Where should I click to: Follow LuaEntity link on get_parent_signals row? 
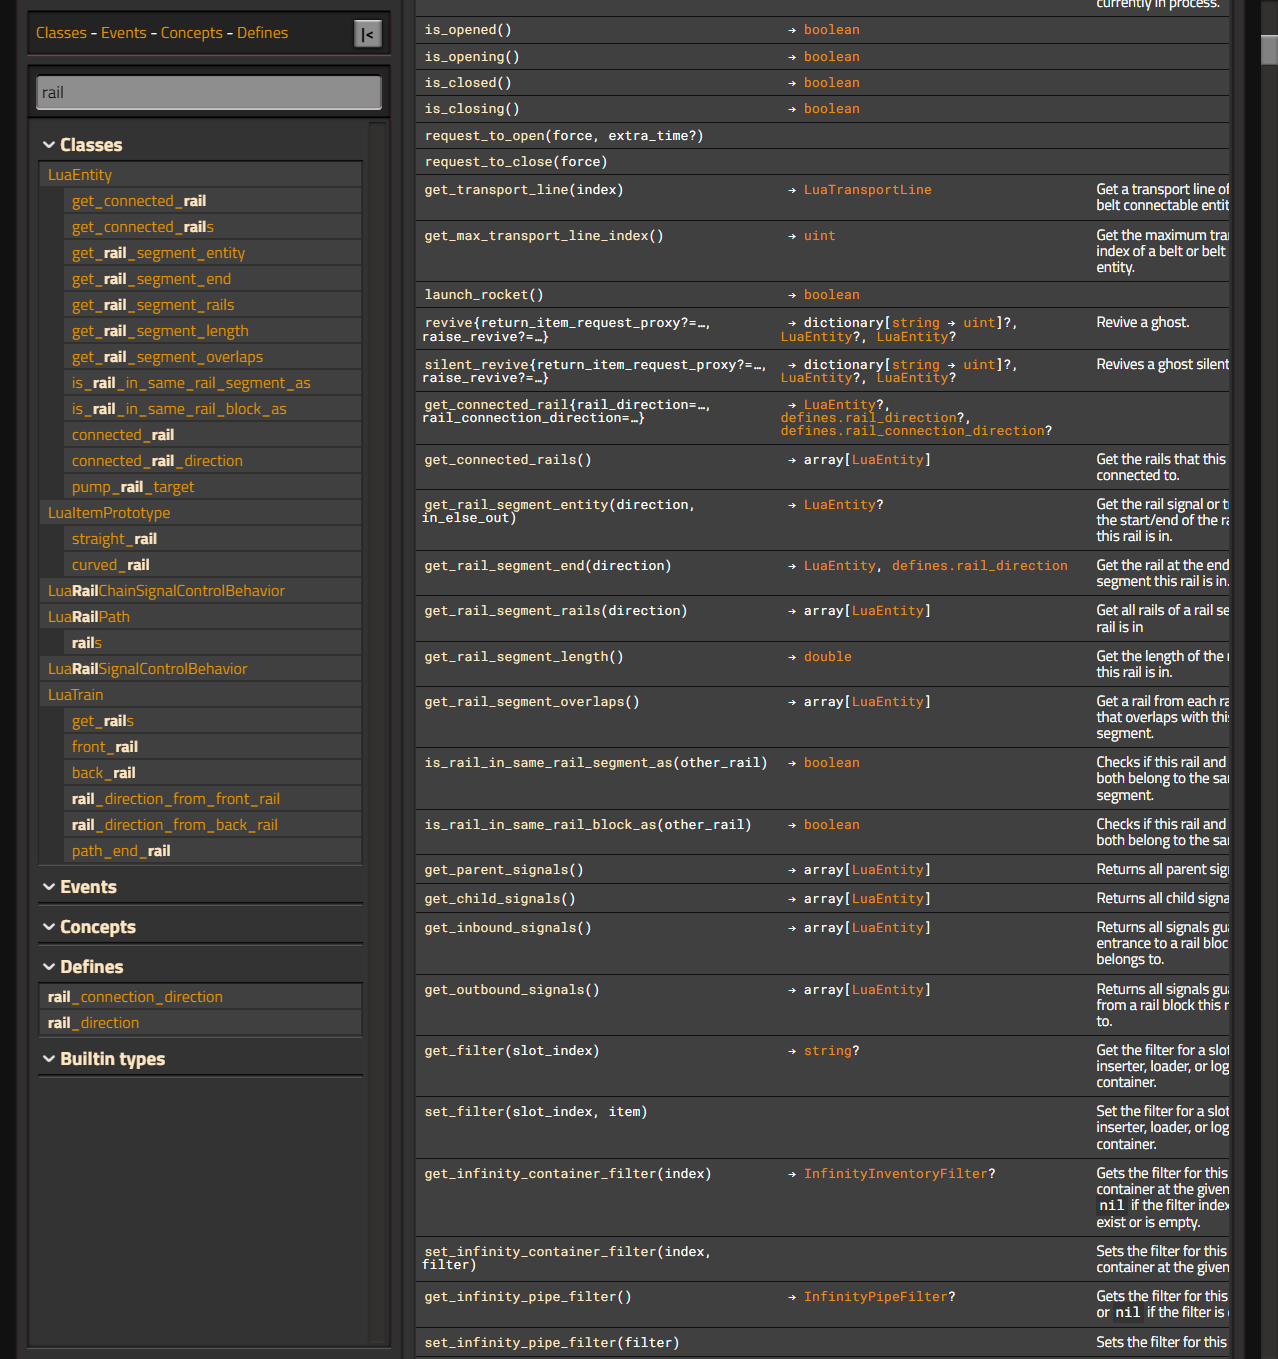888,870
